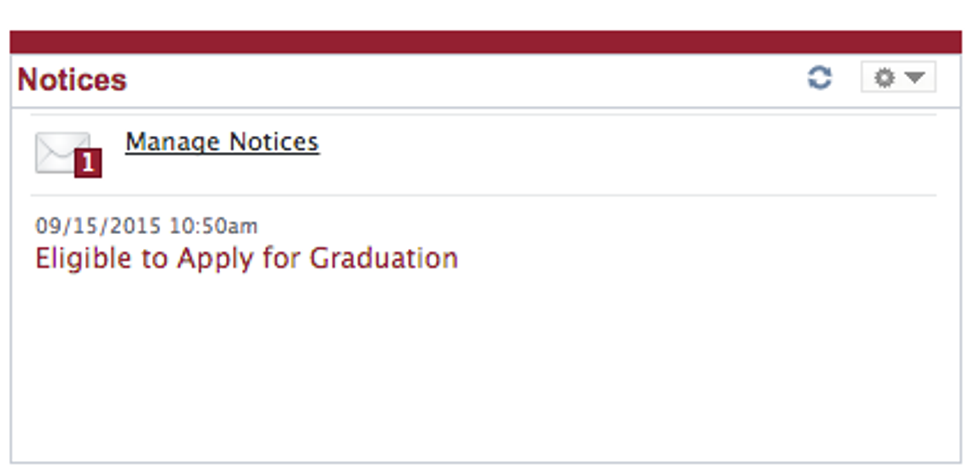The image size is (980, 473).
Task: Click the word Notices in Manage Notices
Action: 273,142
